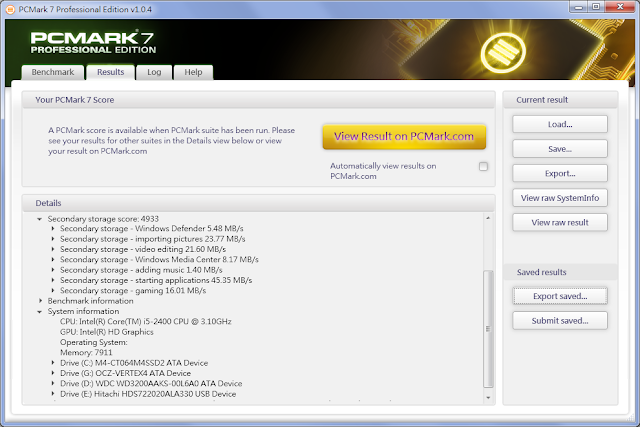Expand starting applications 45.35 MB/s row
Screen dimensions: 640x427
(53, 280)
